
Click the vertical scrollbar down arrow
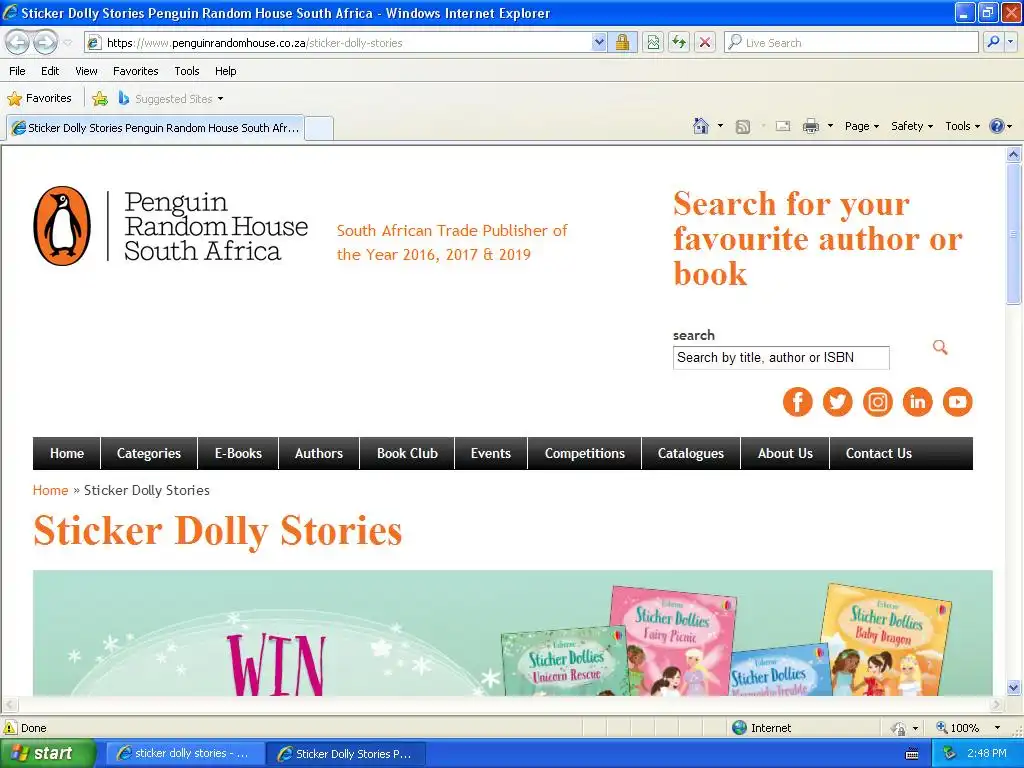[1014, 687]
